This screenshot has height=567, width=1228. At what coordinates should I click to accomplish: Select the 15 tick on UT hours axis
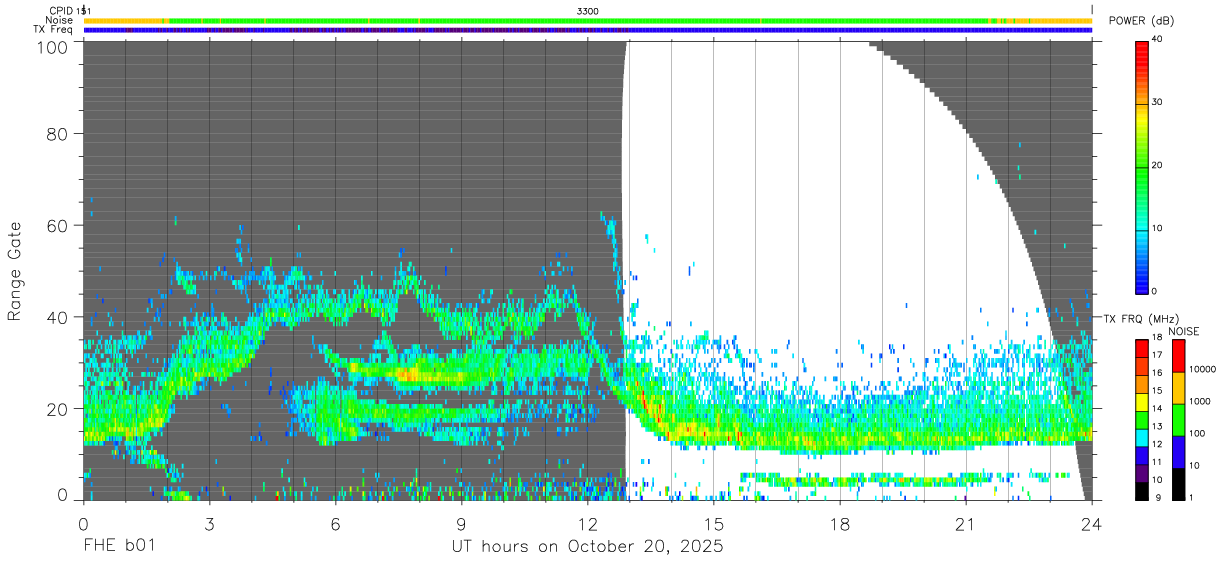tap(713, 523)
